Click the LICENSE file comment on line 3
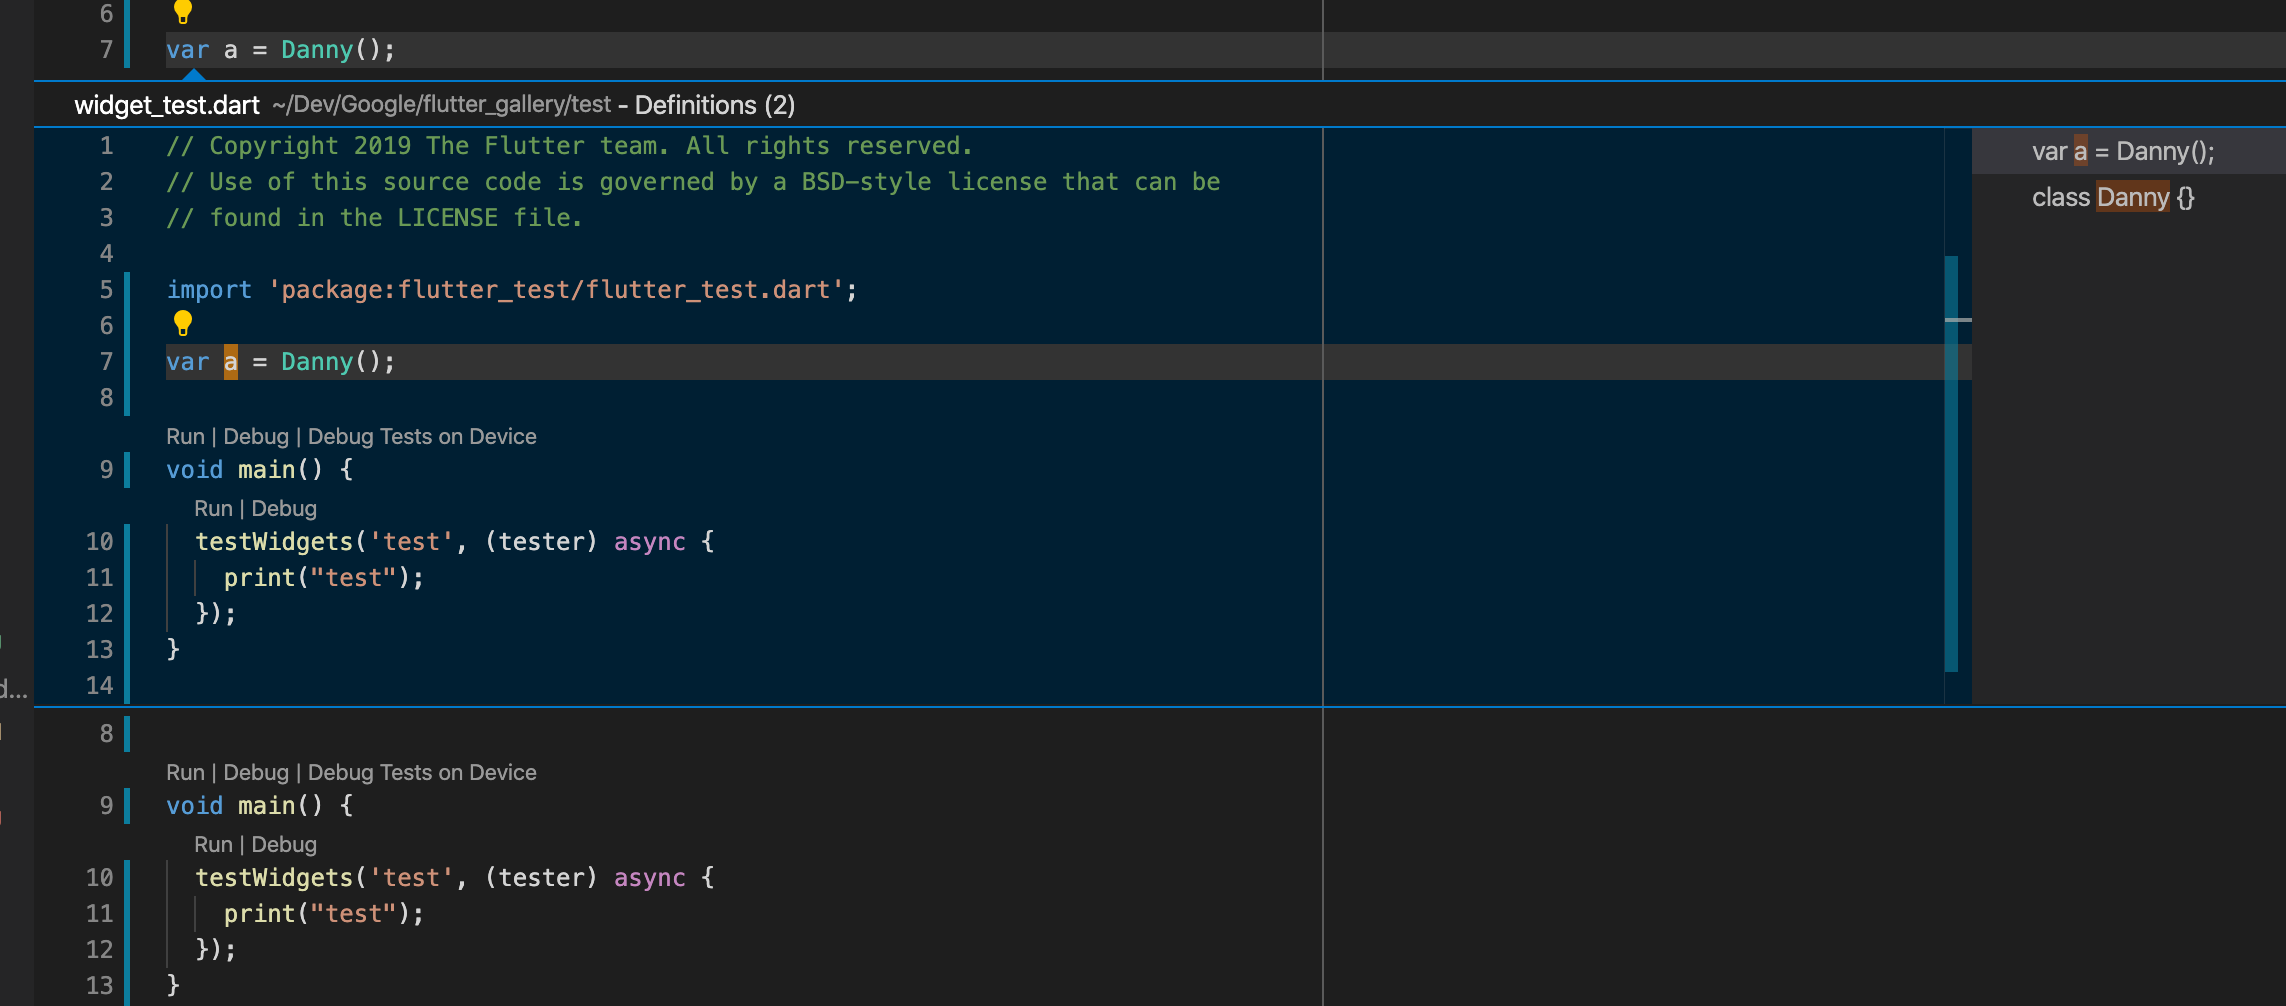This screenshot has width=2286, height=1006. coord(375,218)
